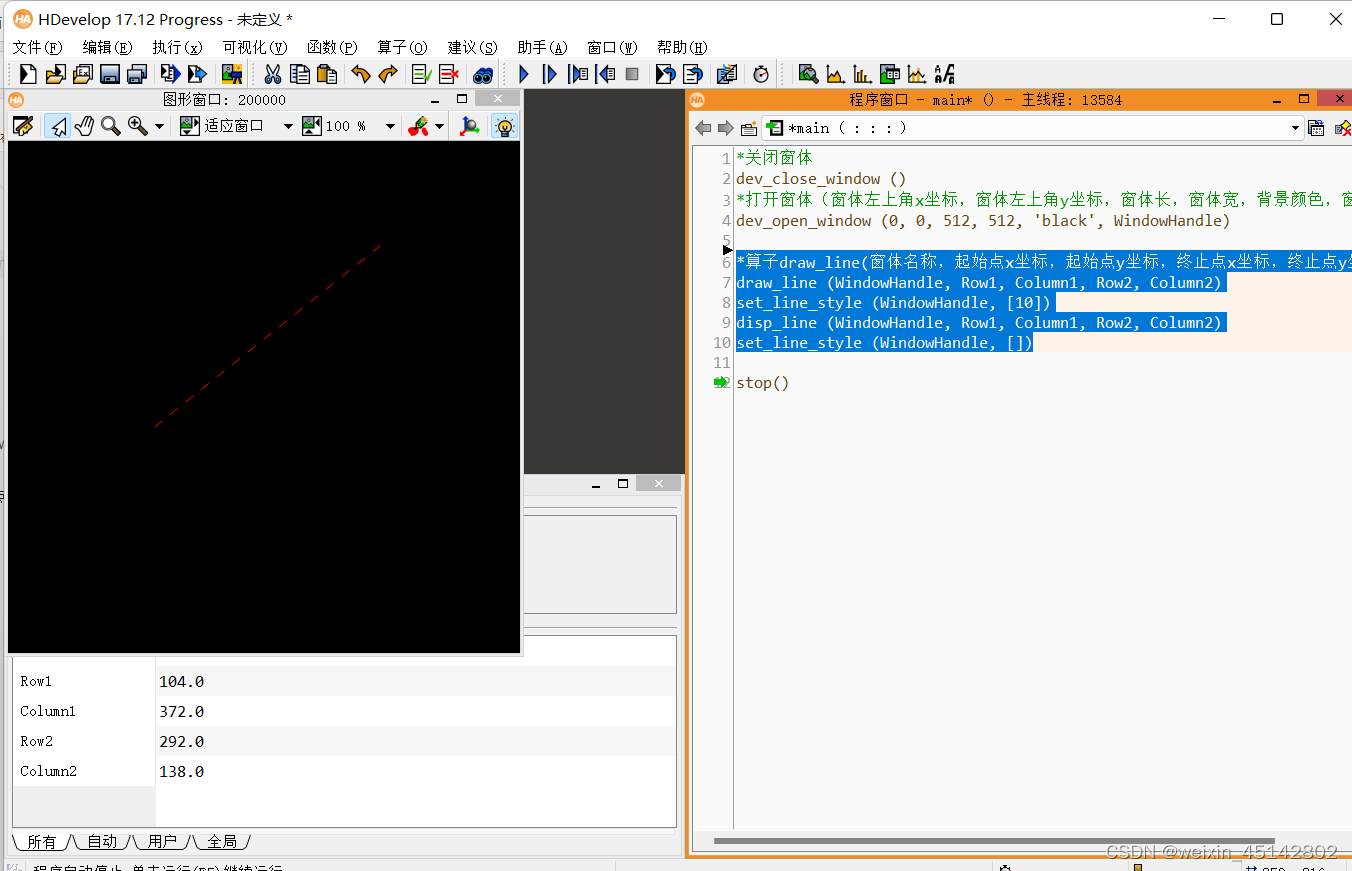
Task: Open the 窗口(W) menu
Action: click(612, 47)
